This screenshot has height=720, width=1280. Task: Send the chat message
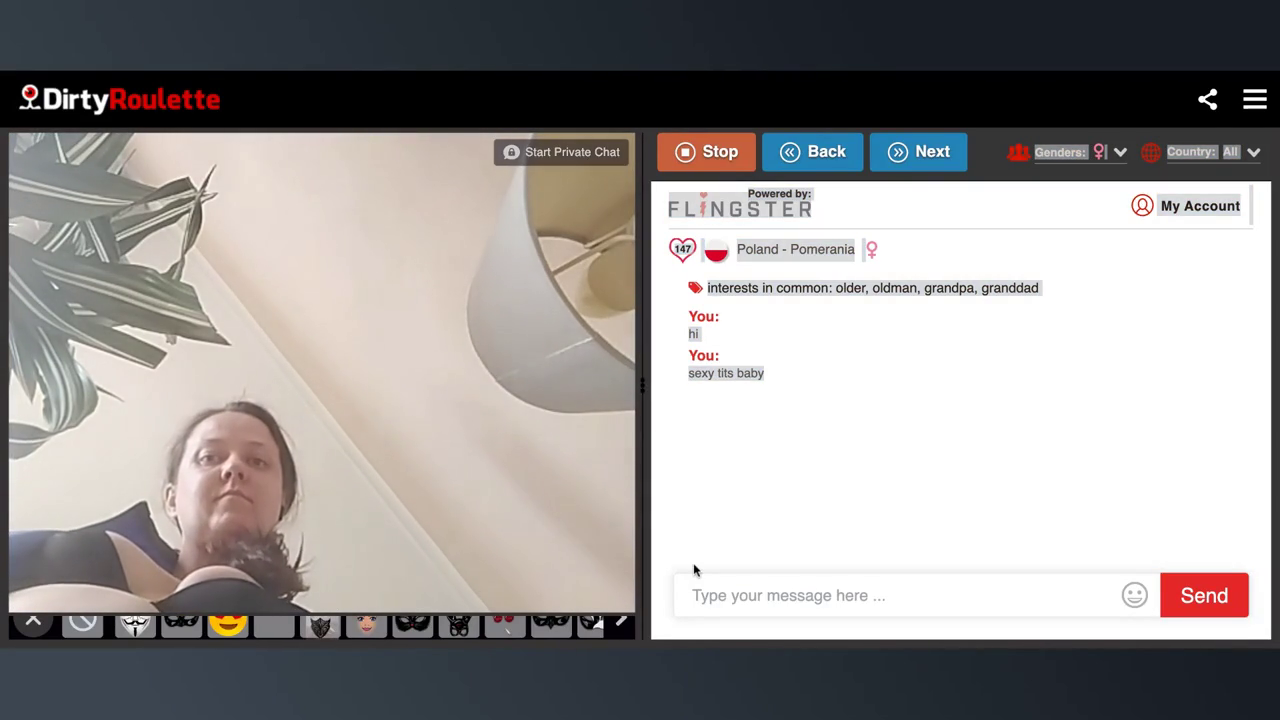(1204, 595)
